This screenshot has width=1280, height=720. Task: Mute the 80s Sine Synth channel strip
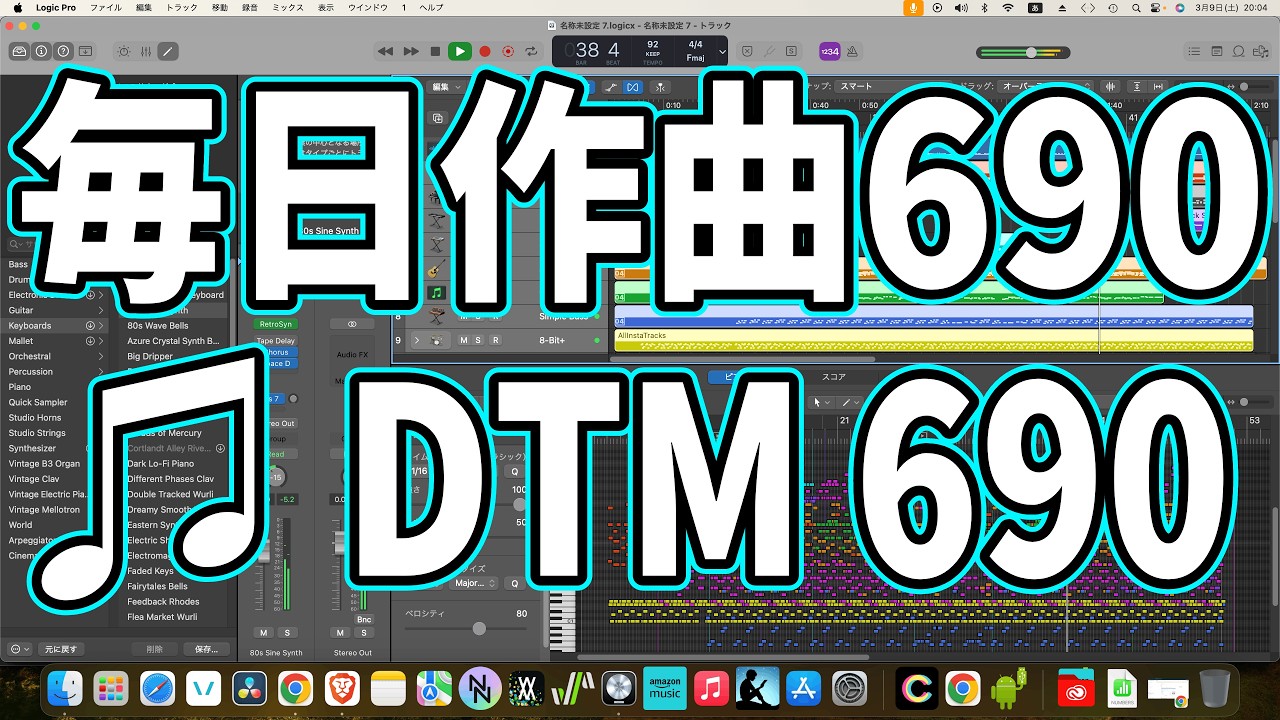tap(263, 633)
